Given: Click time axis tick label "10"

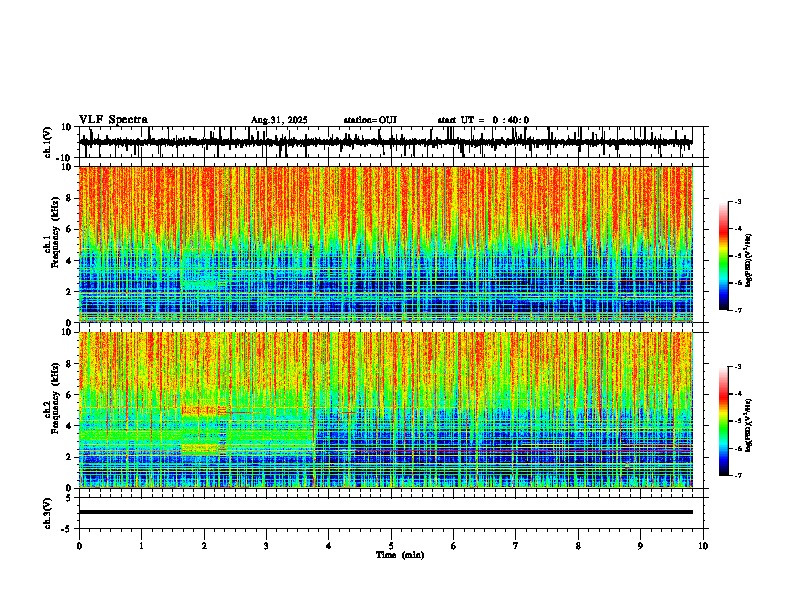Looking at the screenshot, I should click(703, 546).
